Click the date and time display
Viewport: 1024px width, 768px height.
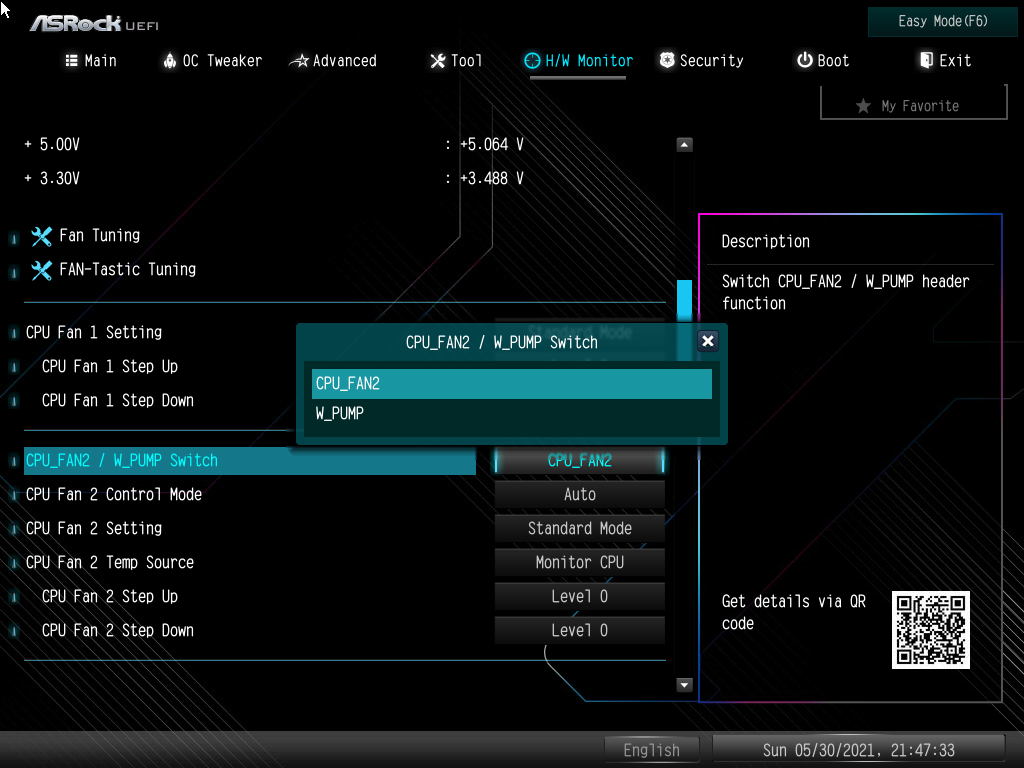point(858,750)
